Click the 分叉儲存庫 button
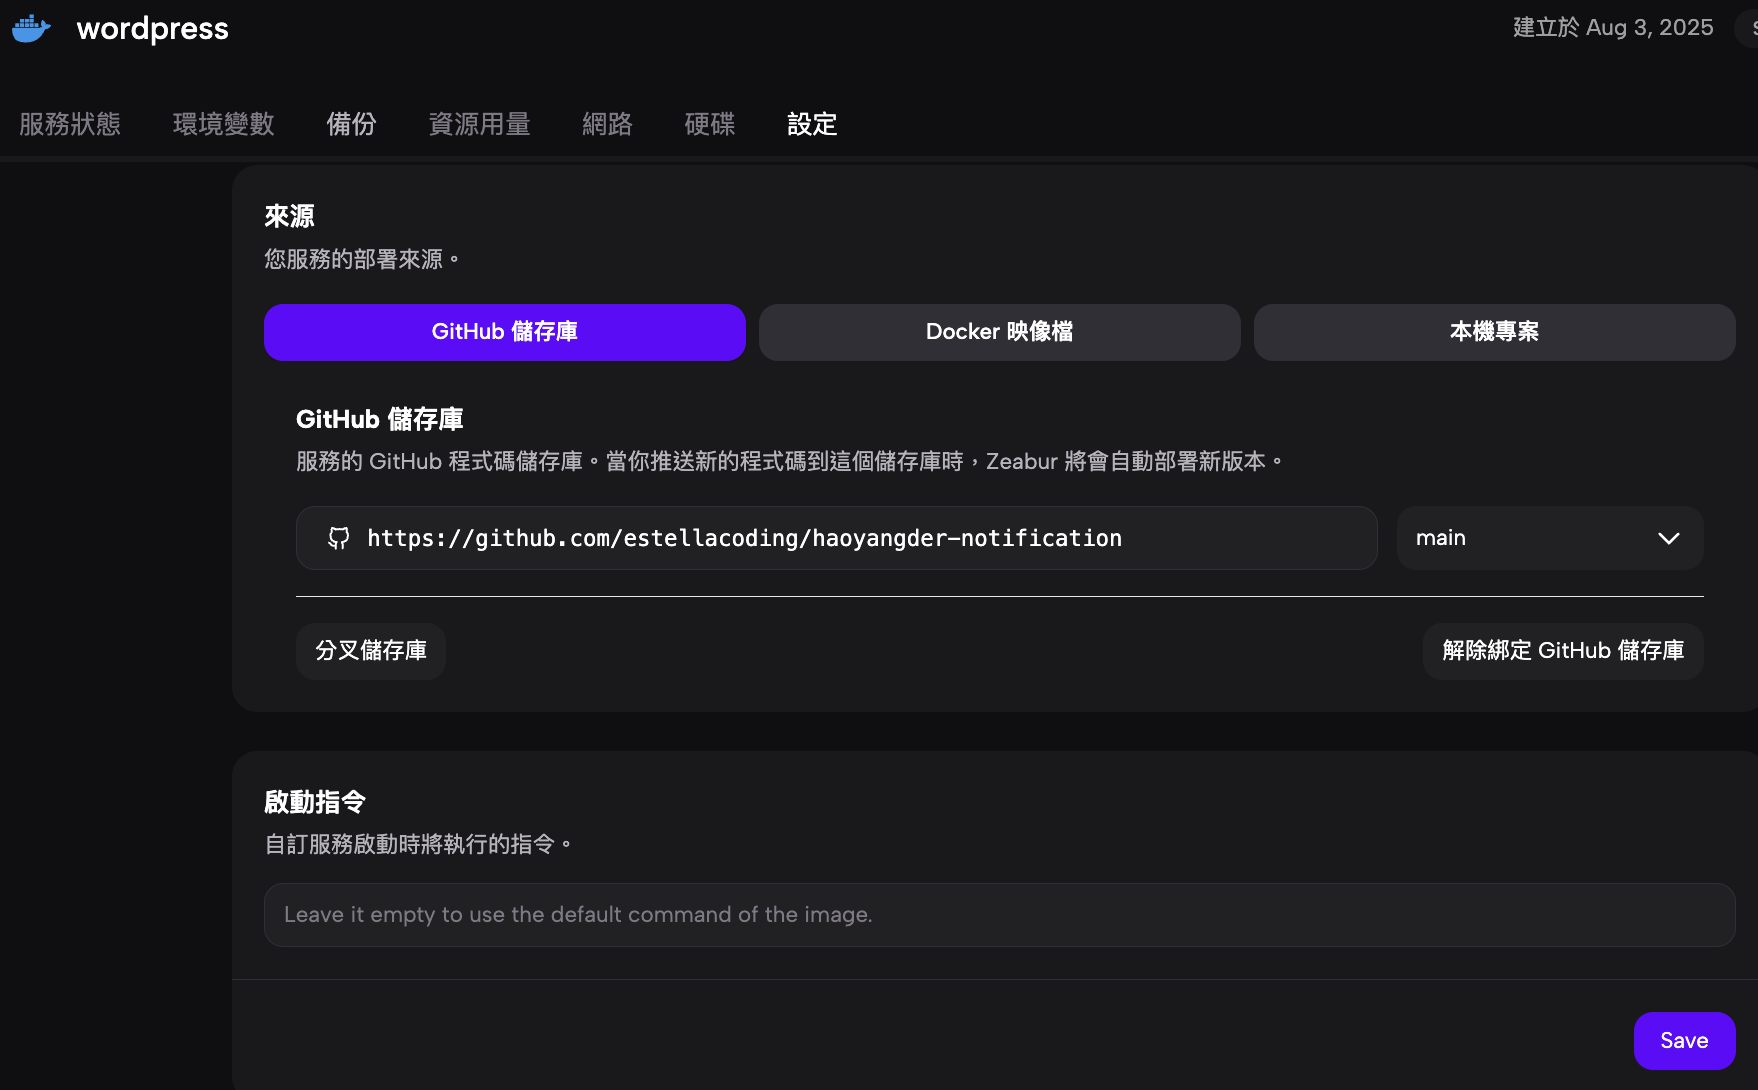This screenshot has width=1758, height=1090. coord(371,651)
